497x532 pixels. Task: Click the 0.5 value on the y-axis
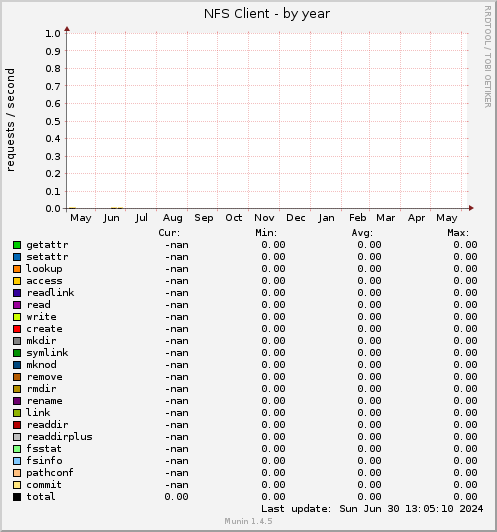53,121
